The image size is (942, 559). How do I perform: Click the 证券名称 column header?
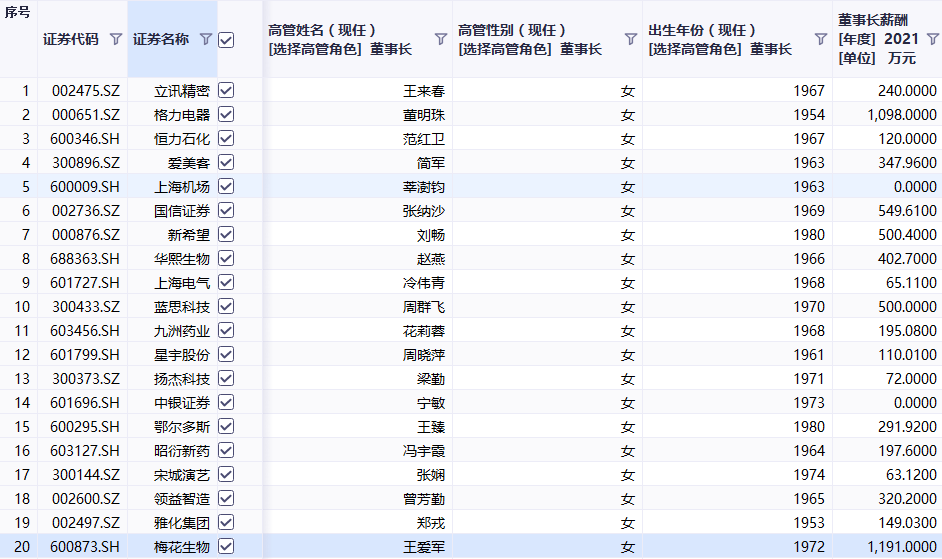(160, 39)
